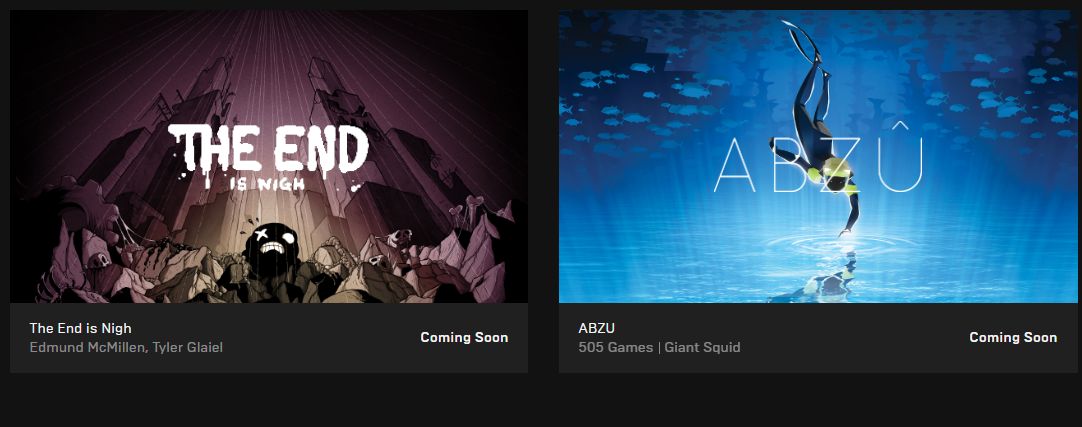This screenshot has width=1082, height=427.
Task: Click the large ABZÛ logo lettering
Action: coord(818,166)
